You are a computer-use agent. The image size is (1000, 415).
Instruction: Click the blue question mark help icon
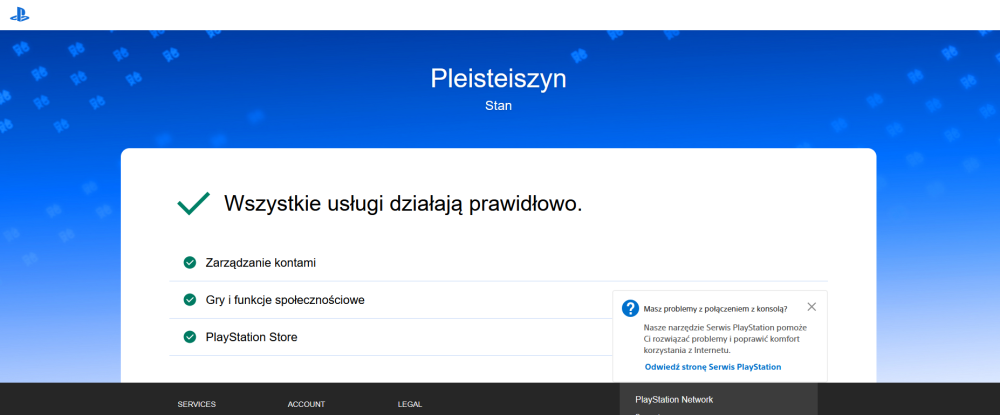coord(630,308)
